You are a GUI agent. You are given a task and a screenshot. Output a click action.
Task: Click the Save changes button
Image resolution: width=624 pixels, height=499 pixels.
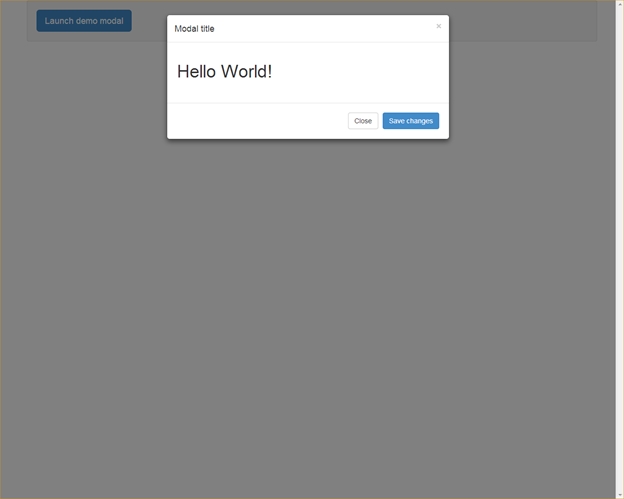point(410,121)
